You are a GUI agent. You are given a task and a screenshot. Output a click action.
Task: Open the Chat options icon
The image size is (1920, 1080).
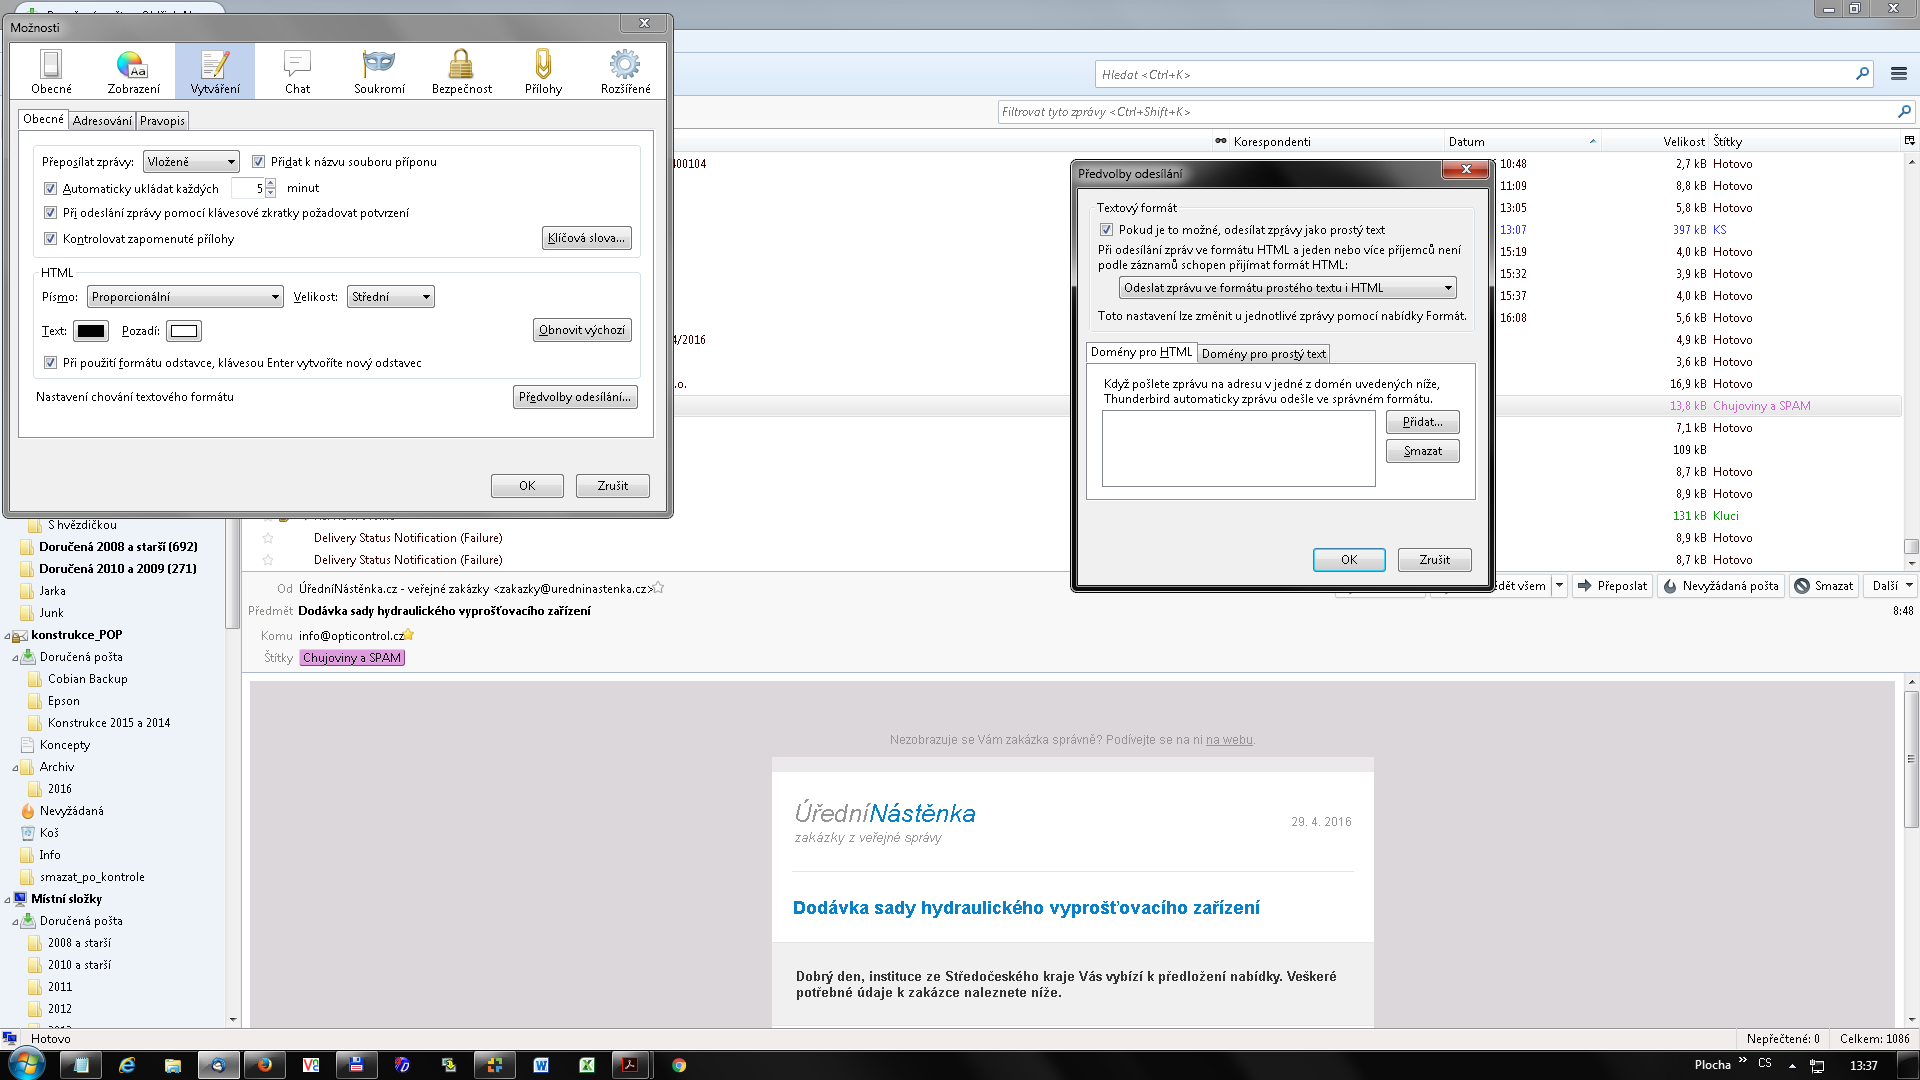[297, 71]
